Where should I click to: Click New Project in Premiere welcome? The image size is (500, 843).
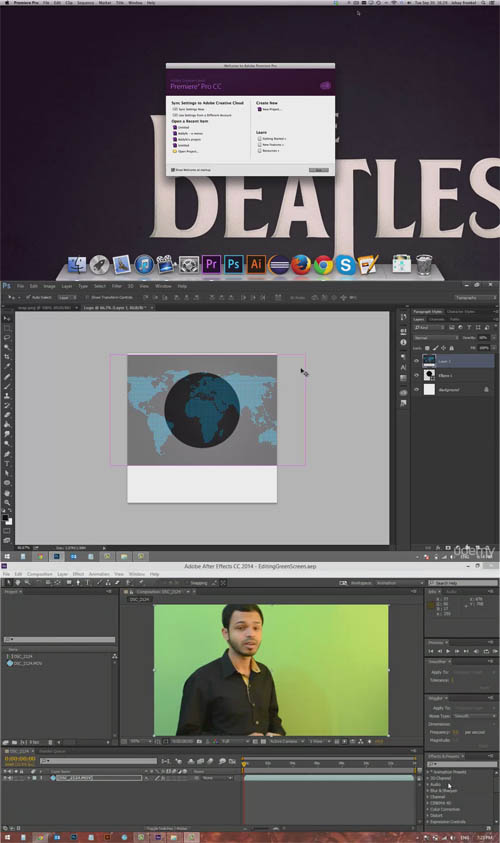point(269,109)
